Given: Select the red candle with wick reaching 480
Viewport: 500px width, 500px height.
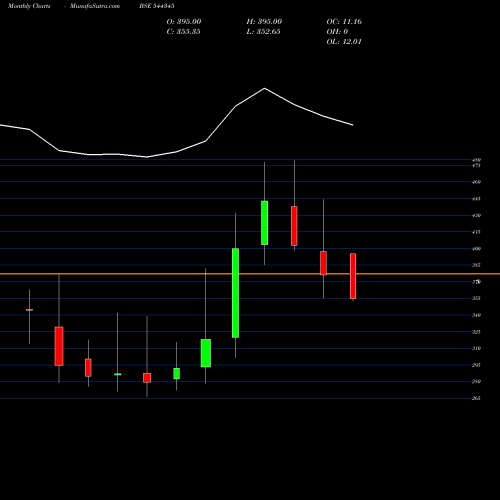Looking at the screenshot, I should (x=294, y=226).
